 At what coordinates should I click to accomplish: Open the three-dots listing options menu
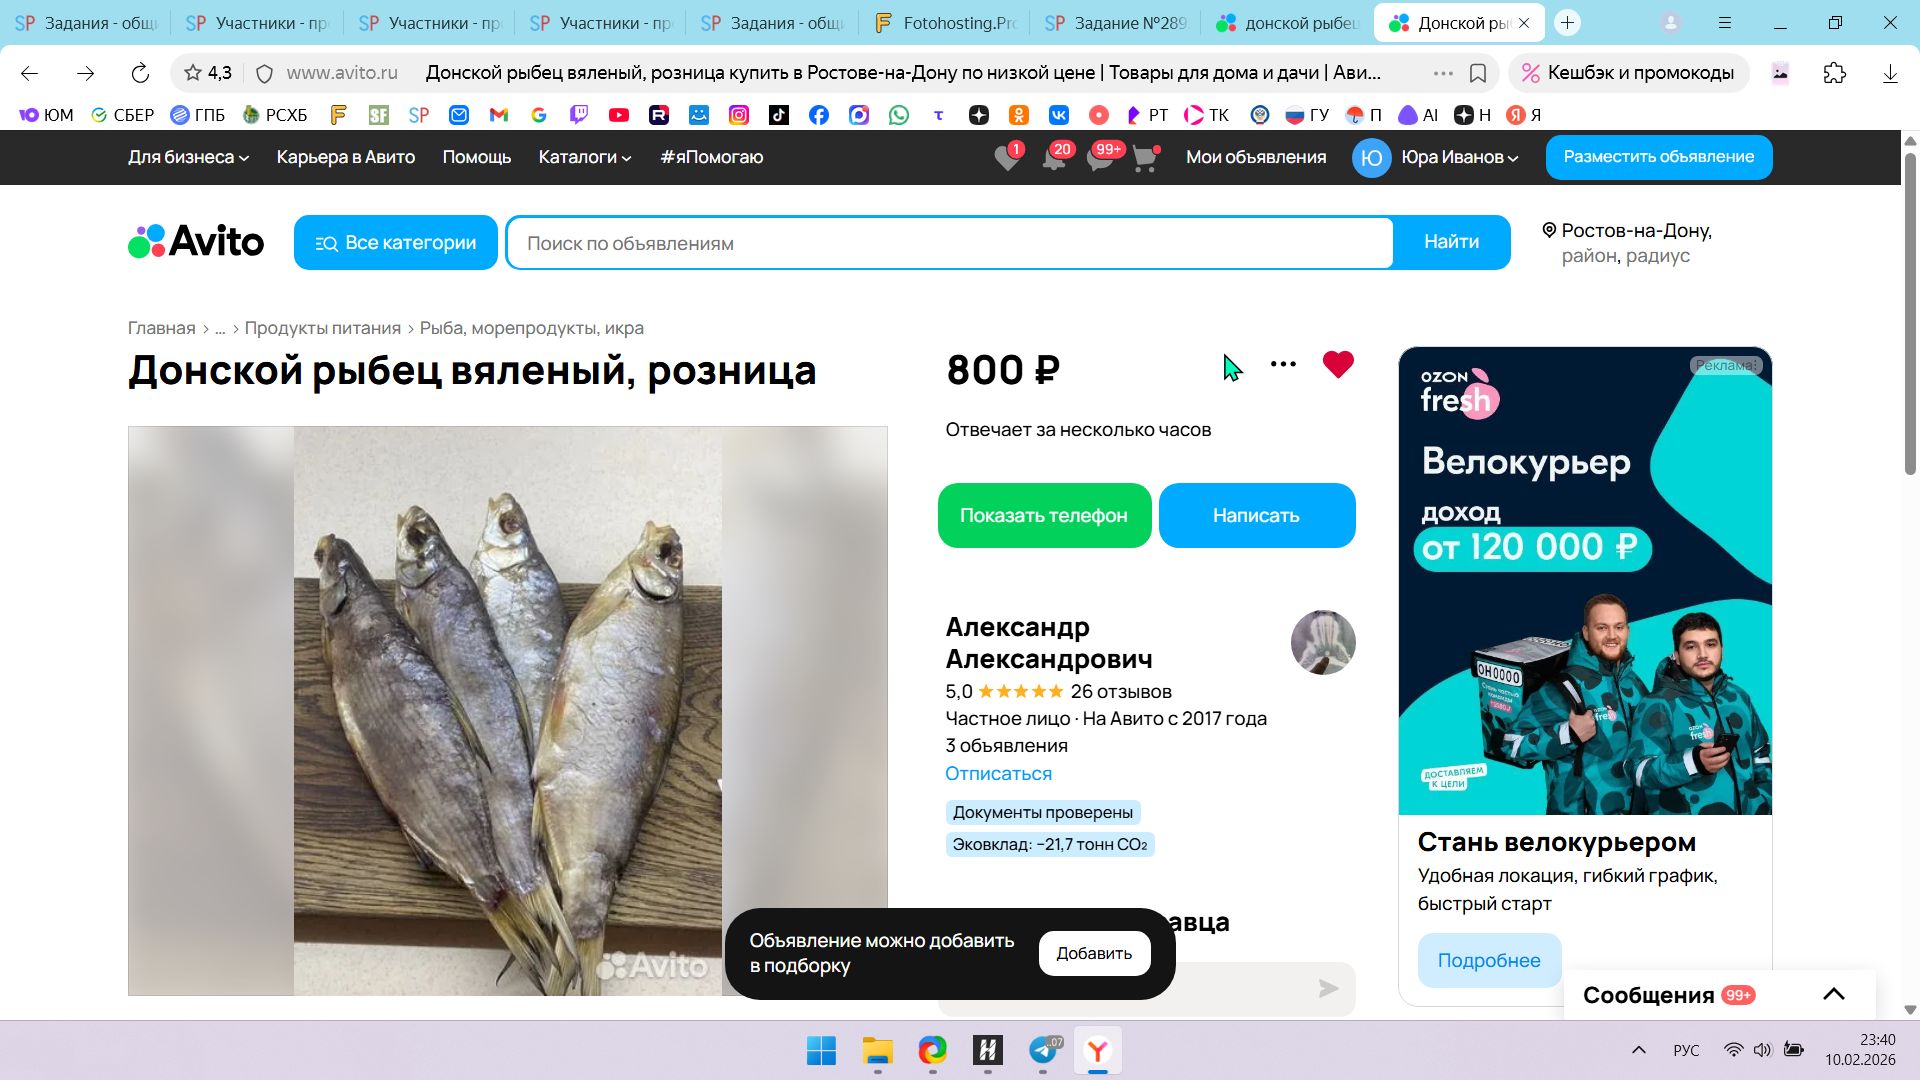1283,365
